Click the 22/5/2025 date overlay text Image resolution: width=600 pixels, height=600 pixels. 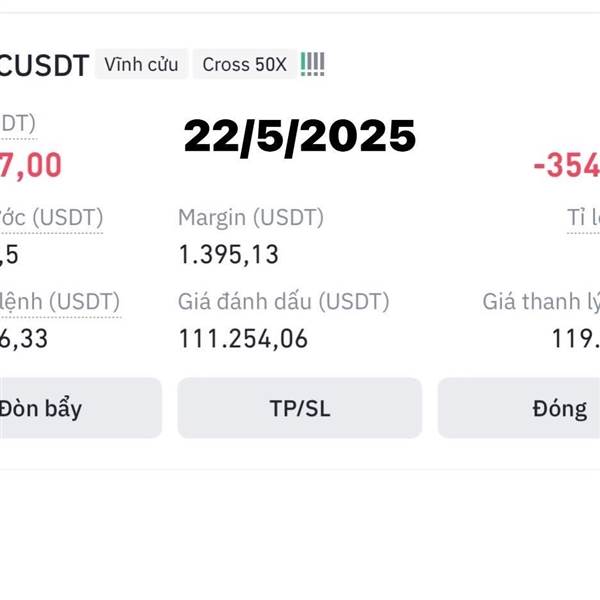(300, 136)
